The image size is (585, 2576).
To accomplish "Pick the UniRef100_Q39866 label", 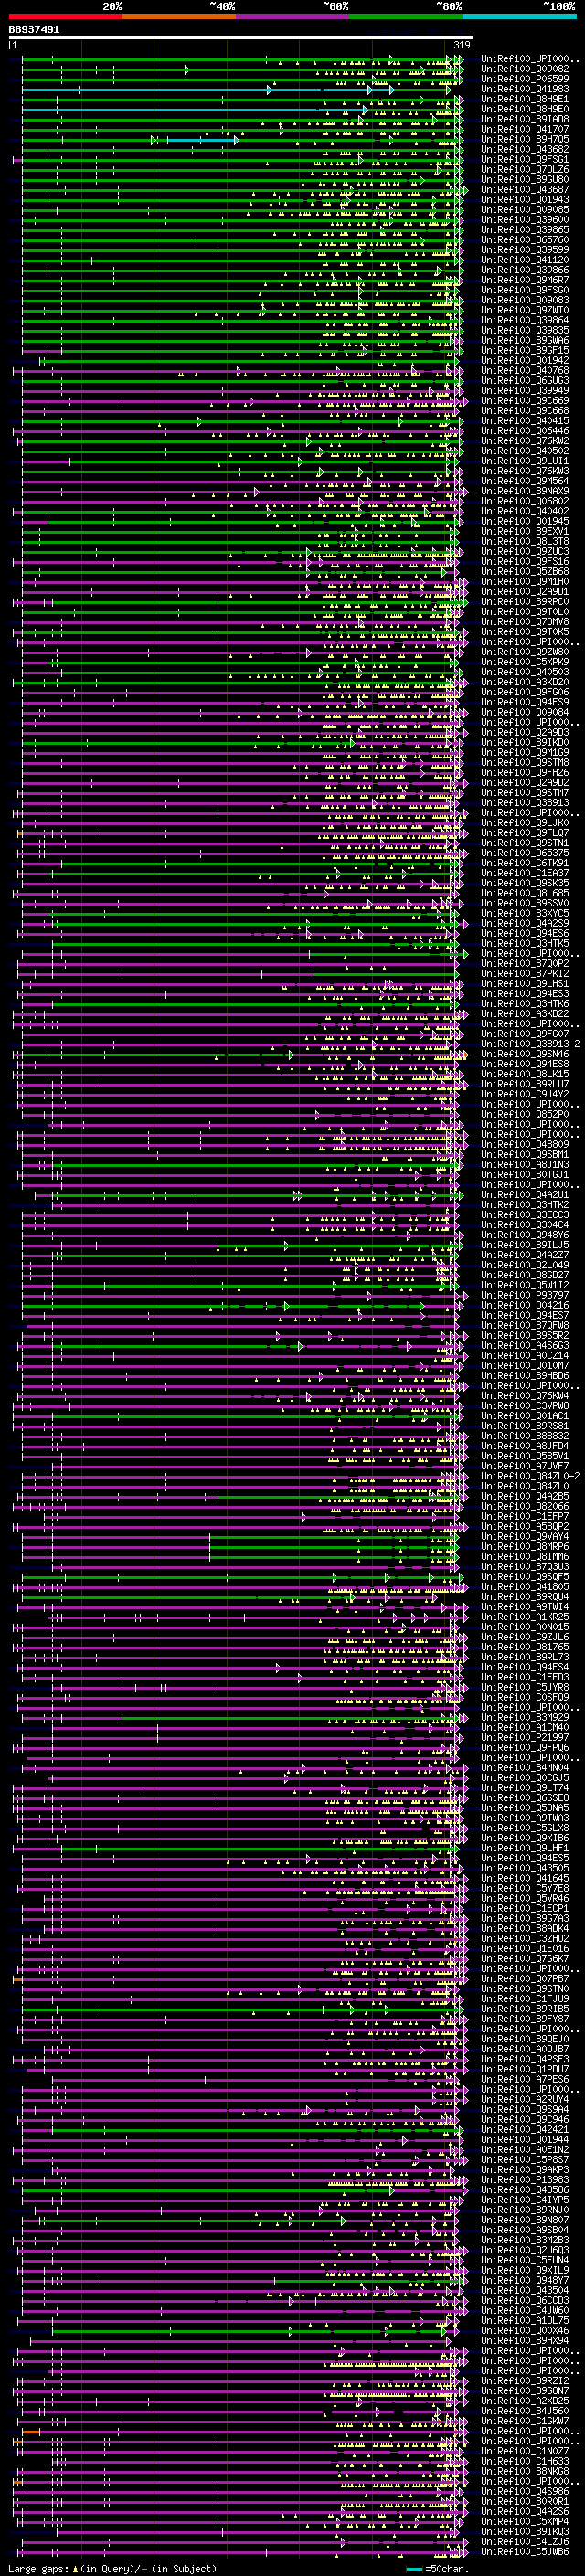I will [x=525, y=269].
